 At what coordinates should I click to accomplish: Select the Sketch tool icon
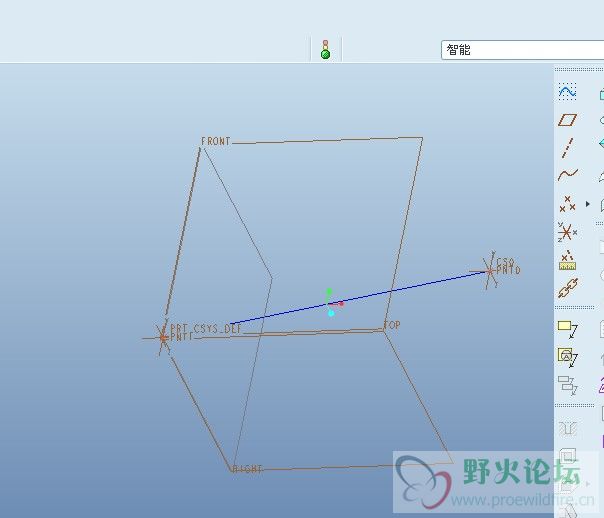(567, 91)
